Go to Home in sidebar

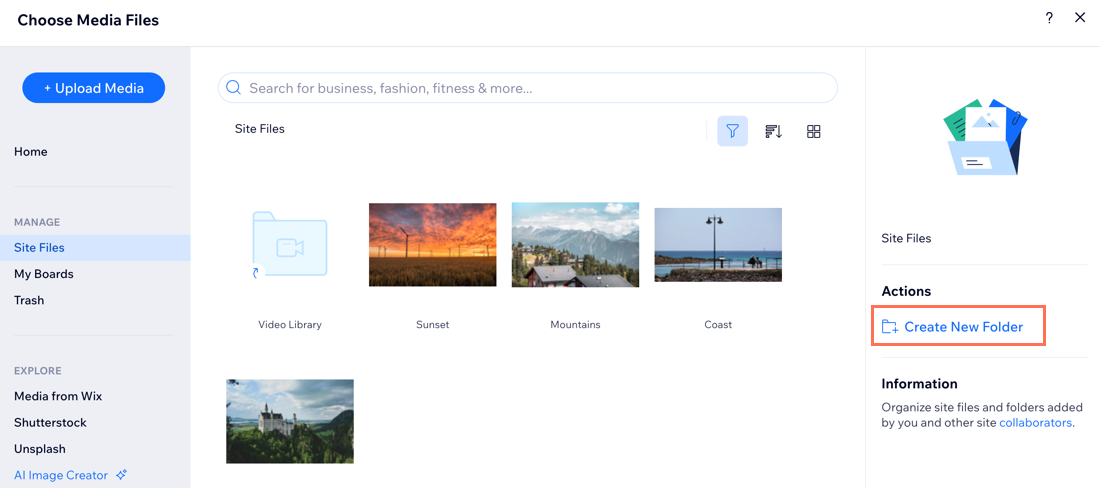(x=31, y=152)
